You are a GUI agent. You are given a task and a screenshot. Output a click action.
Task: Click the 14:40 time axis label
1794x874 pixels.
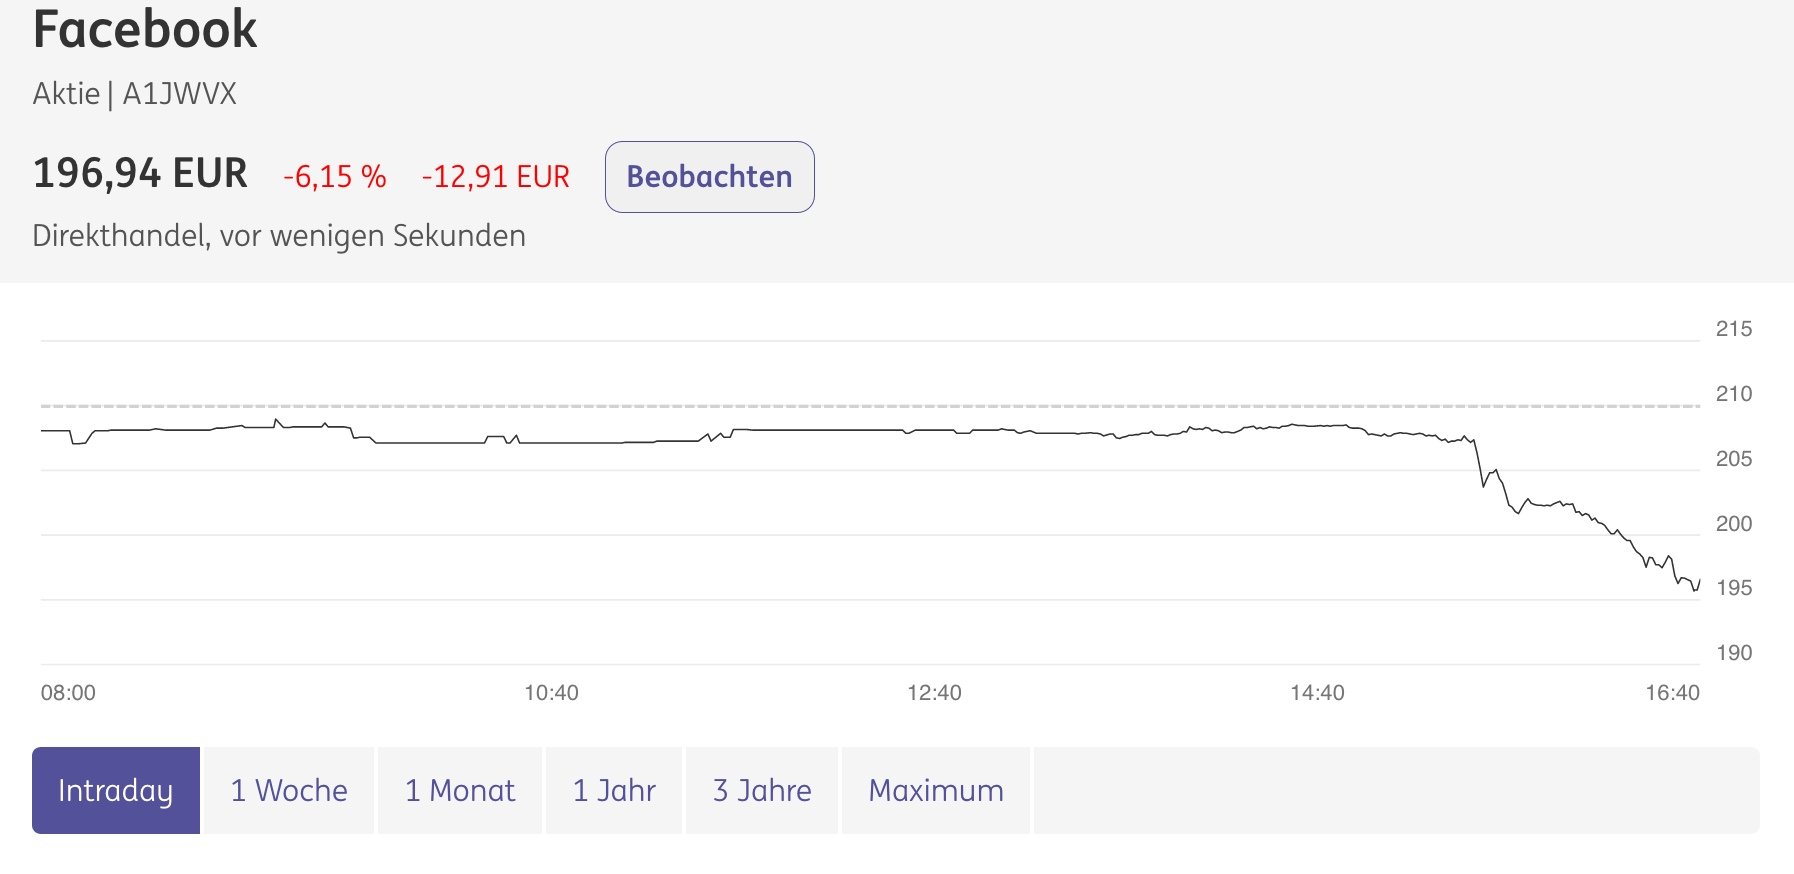pos(1317,693)
